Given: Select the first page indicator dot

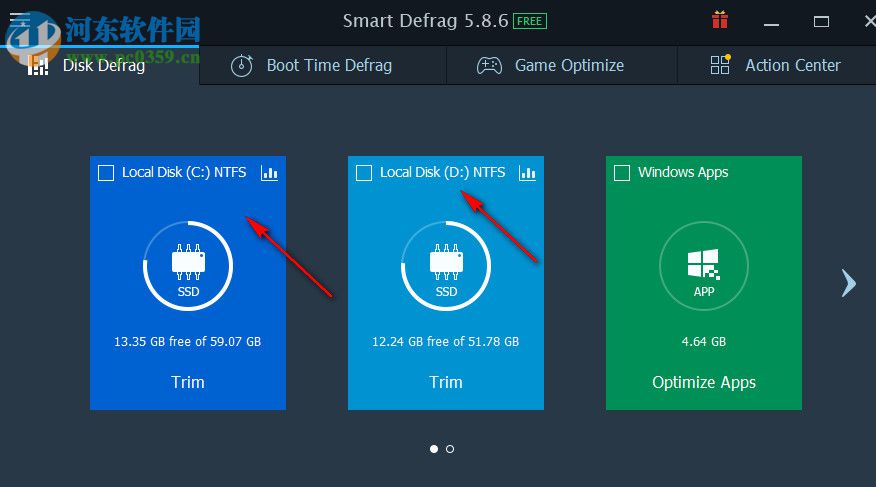Looking at the screenshot, I should 434,449.
